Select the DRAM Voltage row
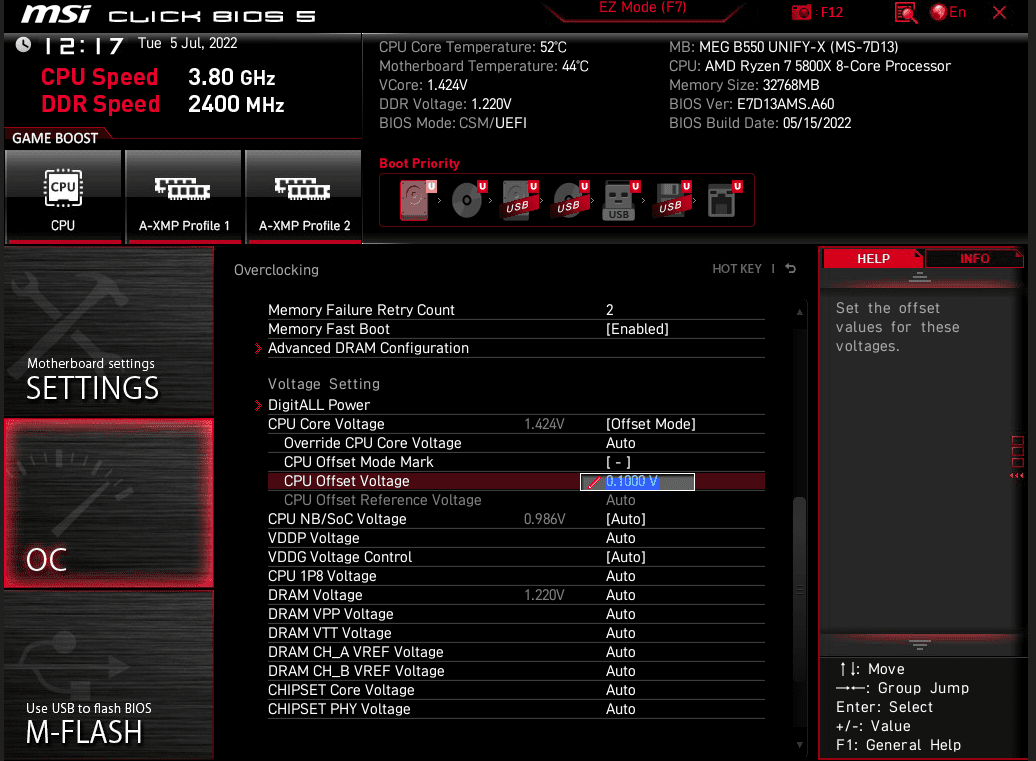Screen dimensions: 1036x761 pyautogui.click(x=516, y=595)
